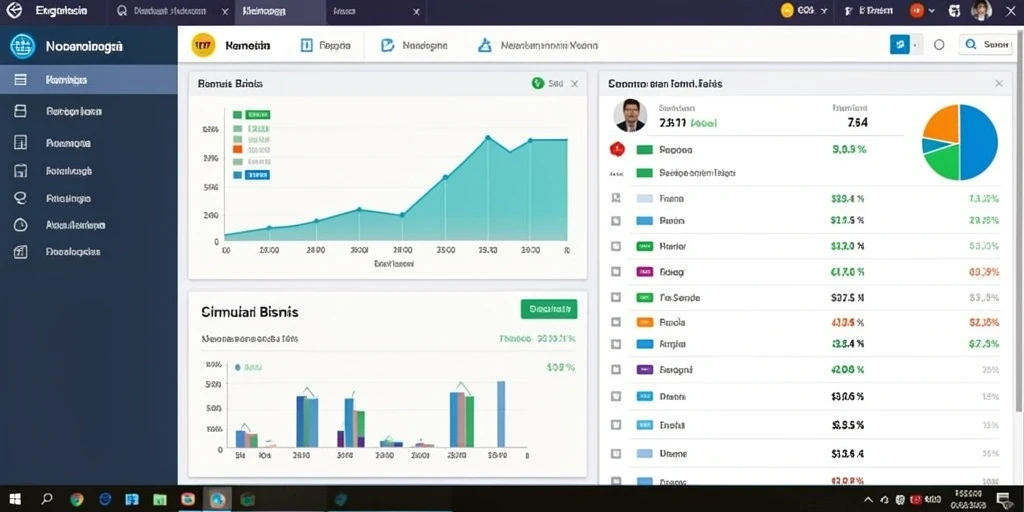Image resolution: width=1024 pixels, height=512 pixels.
Task: Click the large blue slice of pie chart
Action: pos(980,142)
